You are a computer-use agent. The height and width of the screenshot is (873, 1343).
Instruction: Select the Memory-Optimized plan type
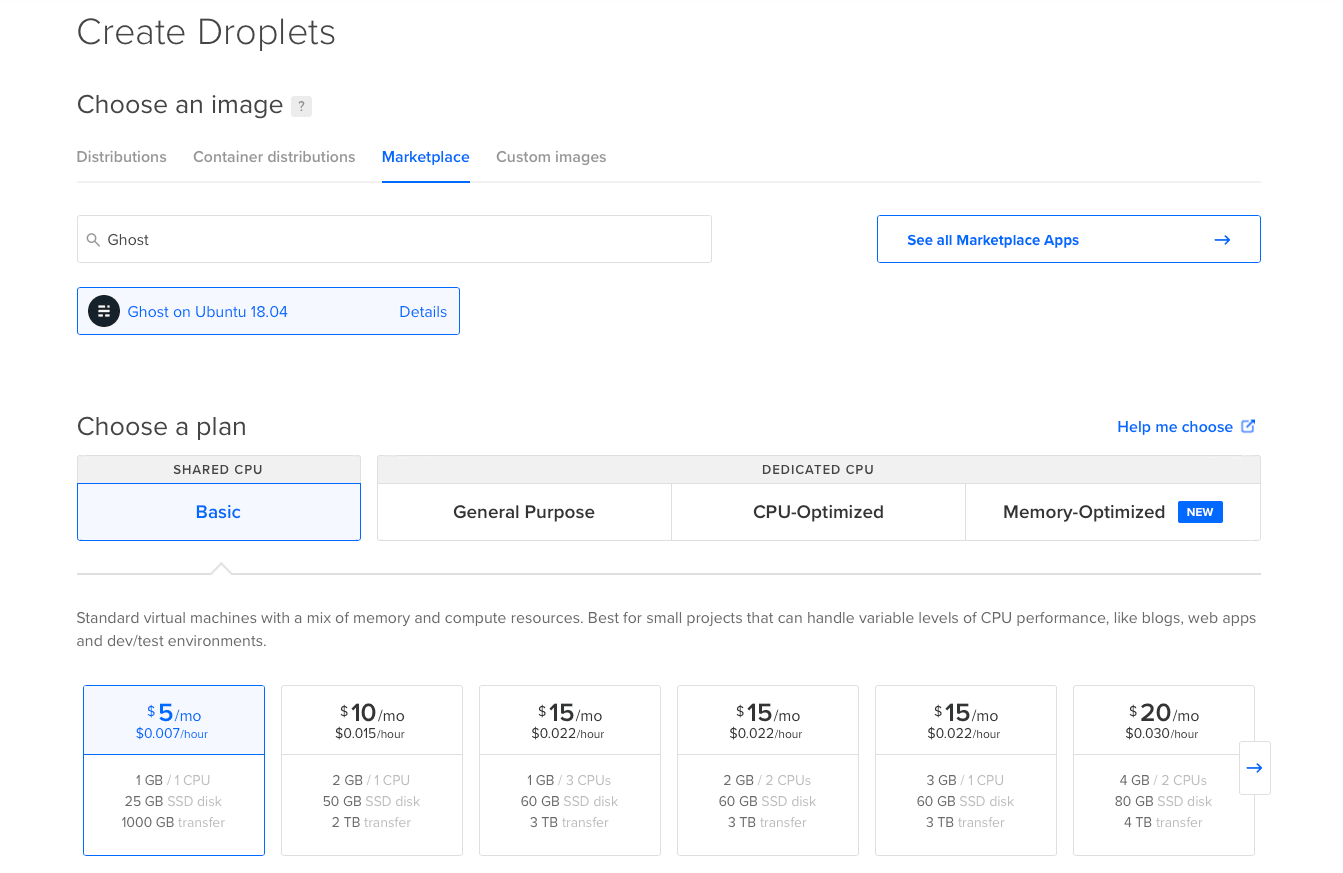coord(1113,512)
